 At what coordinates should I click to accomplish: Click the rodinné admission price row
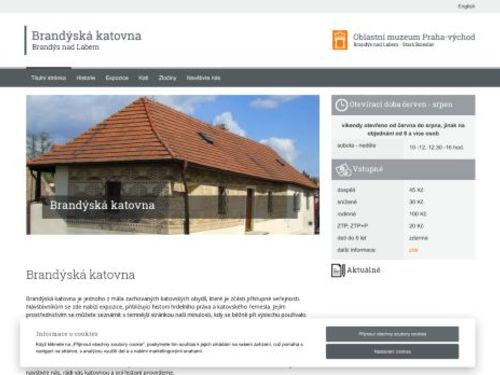tap(403, 214)
